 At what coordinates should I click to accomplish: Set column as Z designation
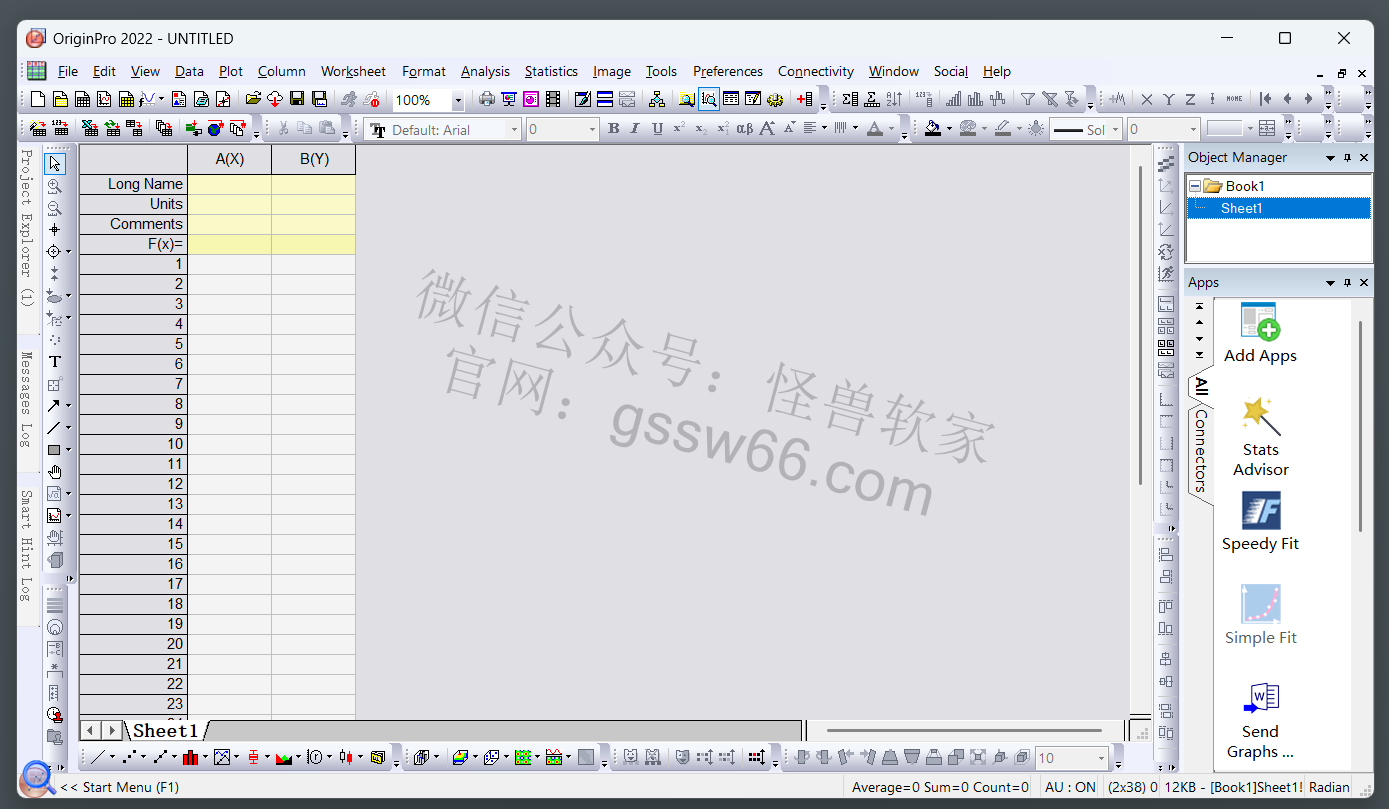1191,99
